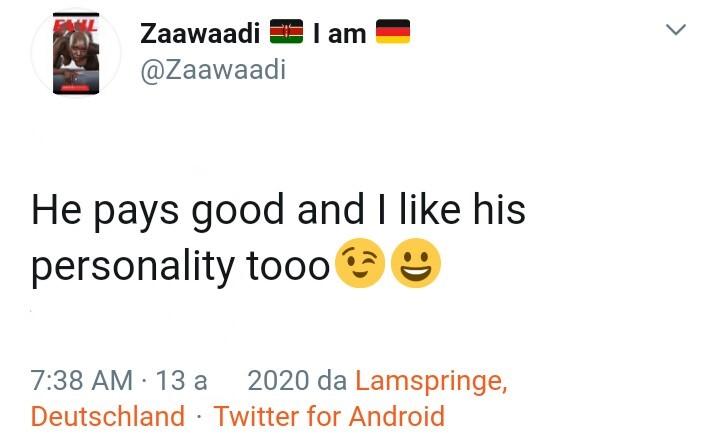Open the Lamspringe location link
720x442 pixels.
(431, 381)
